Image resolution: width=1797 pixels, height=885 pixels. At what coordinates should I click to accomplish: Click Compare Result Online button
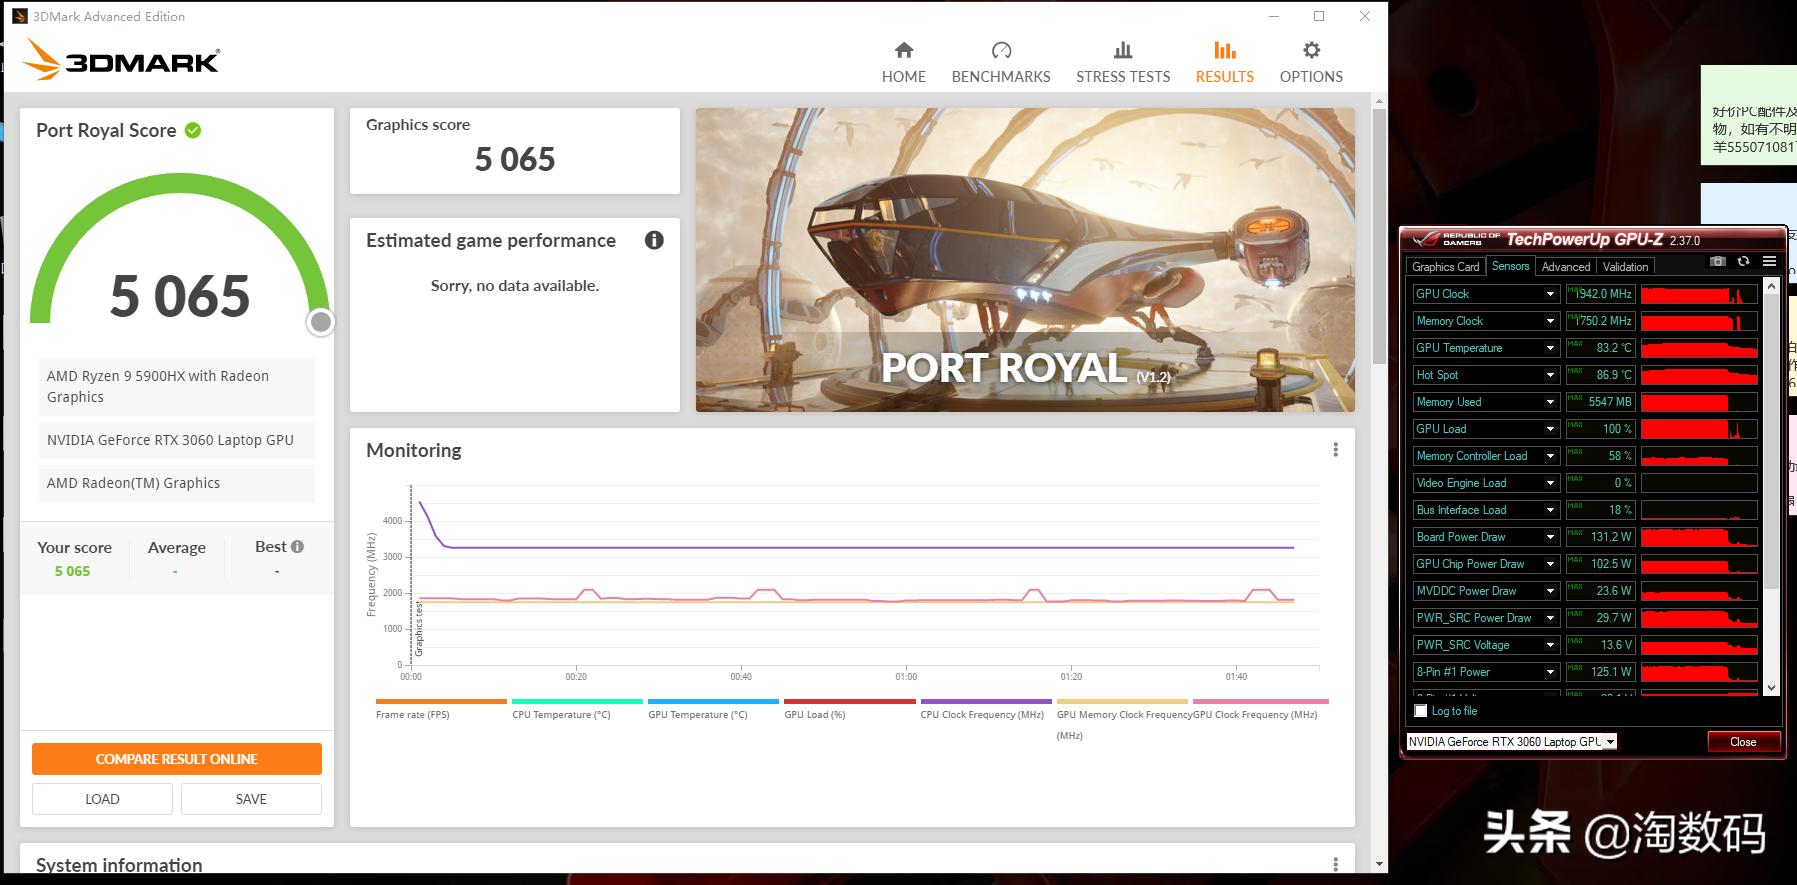177,759
